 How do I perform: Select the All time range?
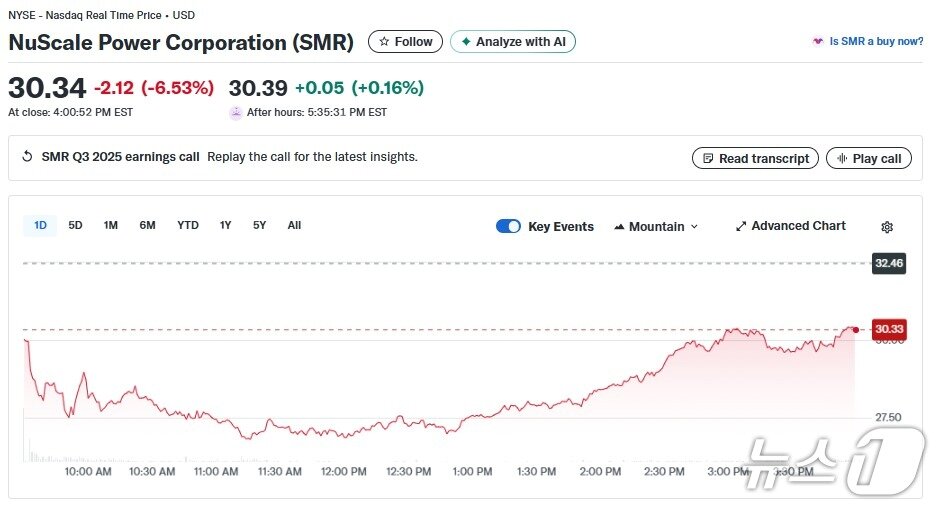(x=294, y=226)
